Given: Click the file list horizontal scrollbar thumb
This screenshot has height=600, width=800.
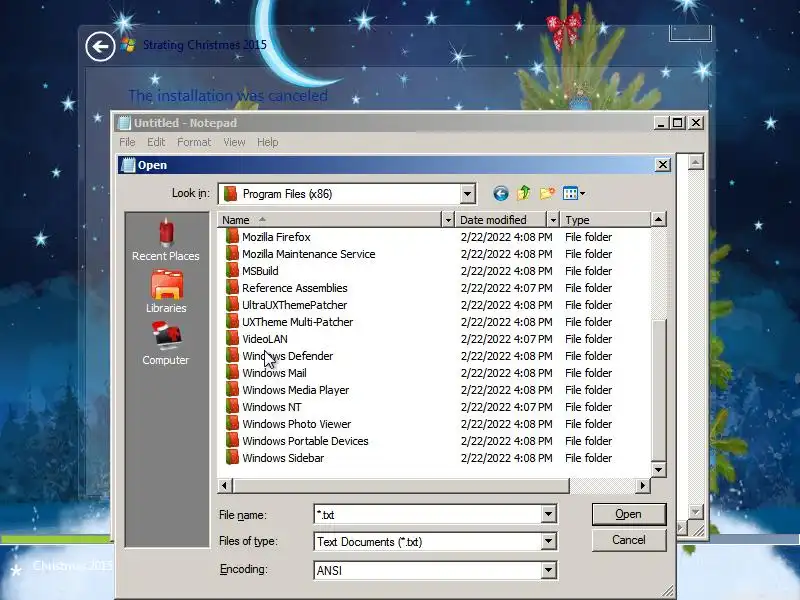Looking at the screenshot, I should click(401, 486).
